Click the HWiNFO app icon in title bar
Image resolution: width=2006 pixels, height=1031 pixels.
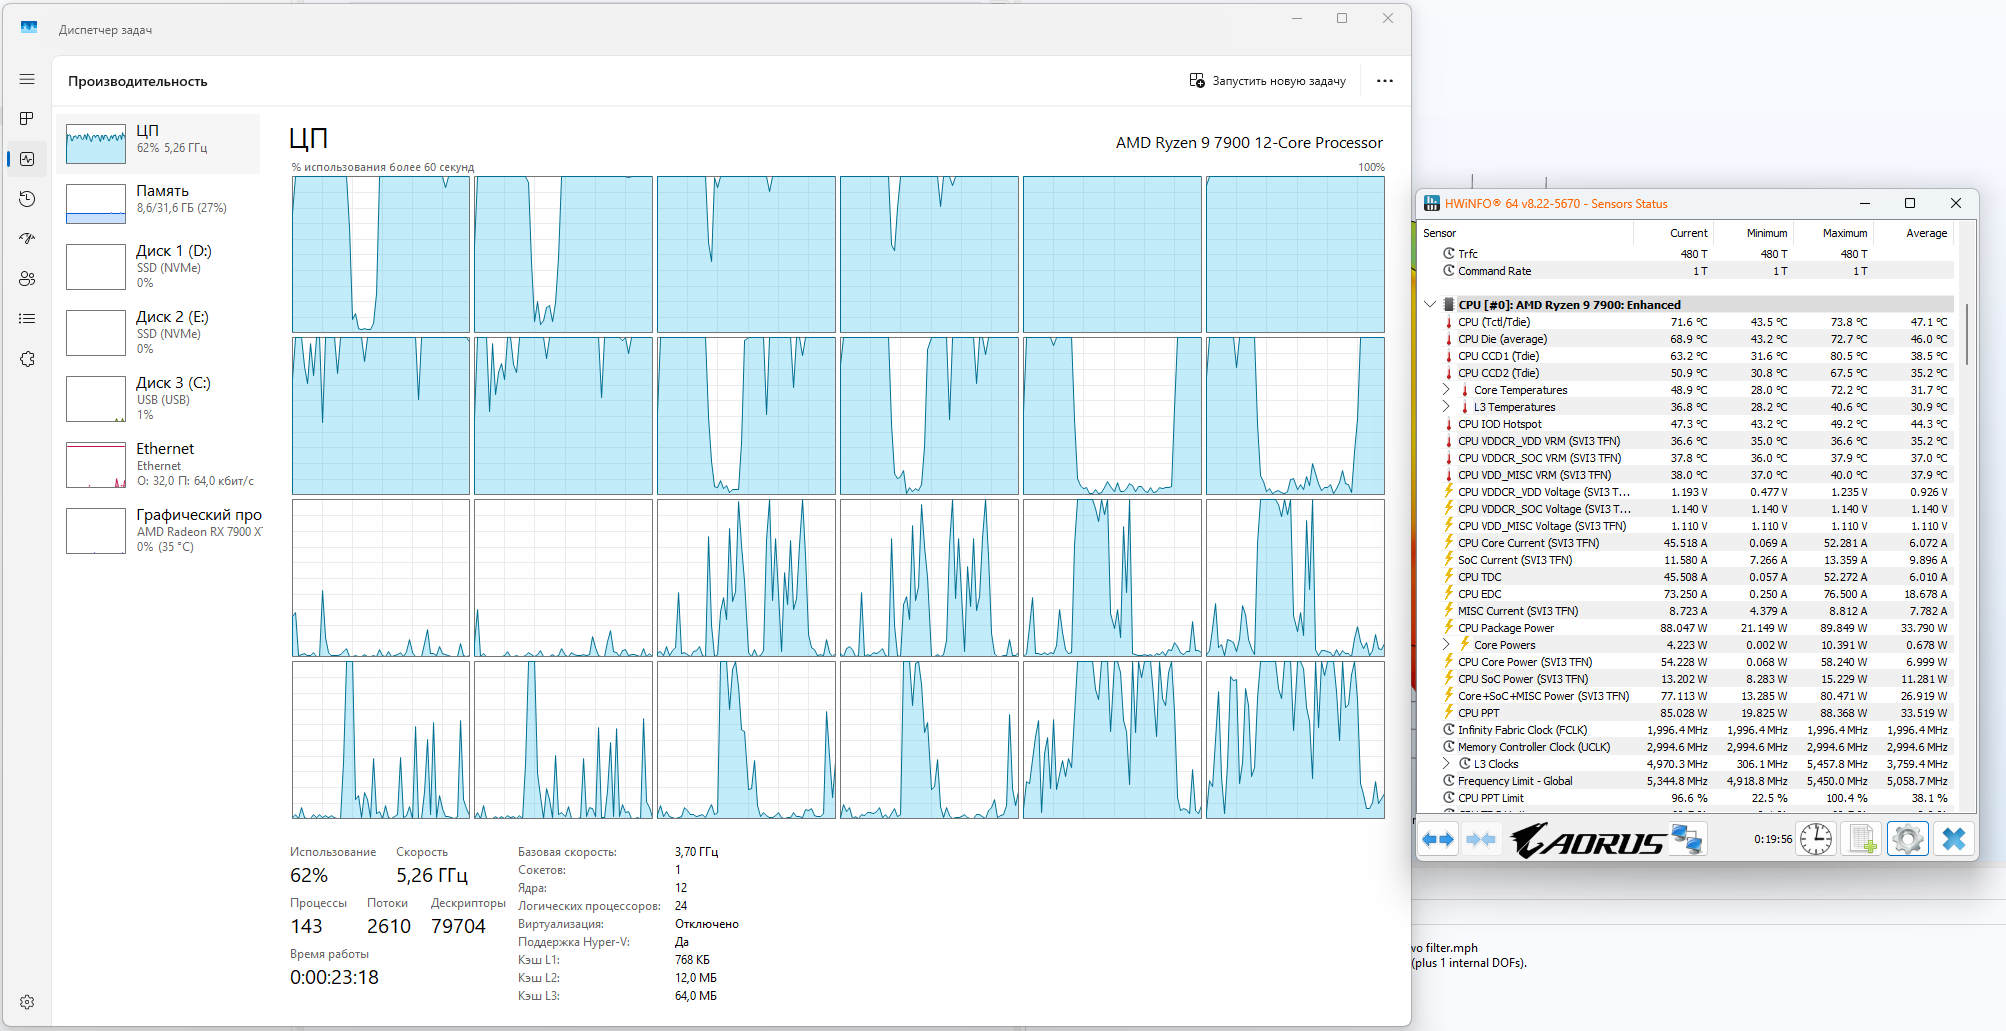(1432, 203)
